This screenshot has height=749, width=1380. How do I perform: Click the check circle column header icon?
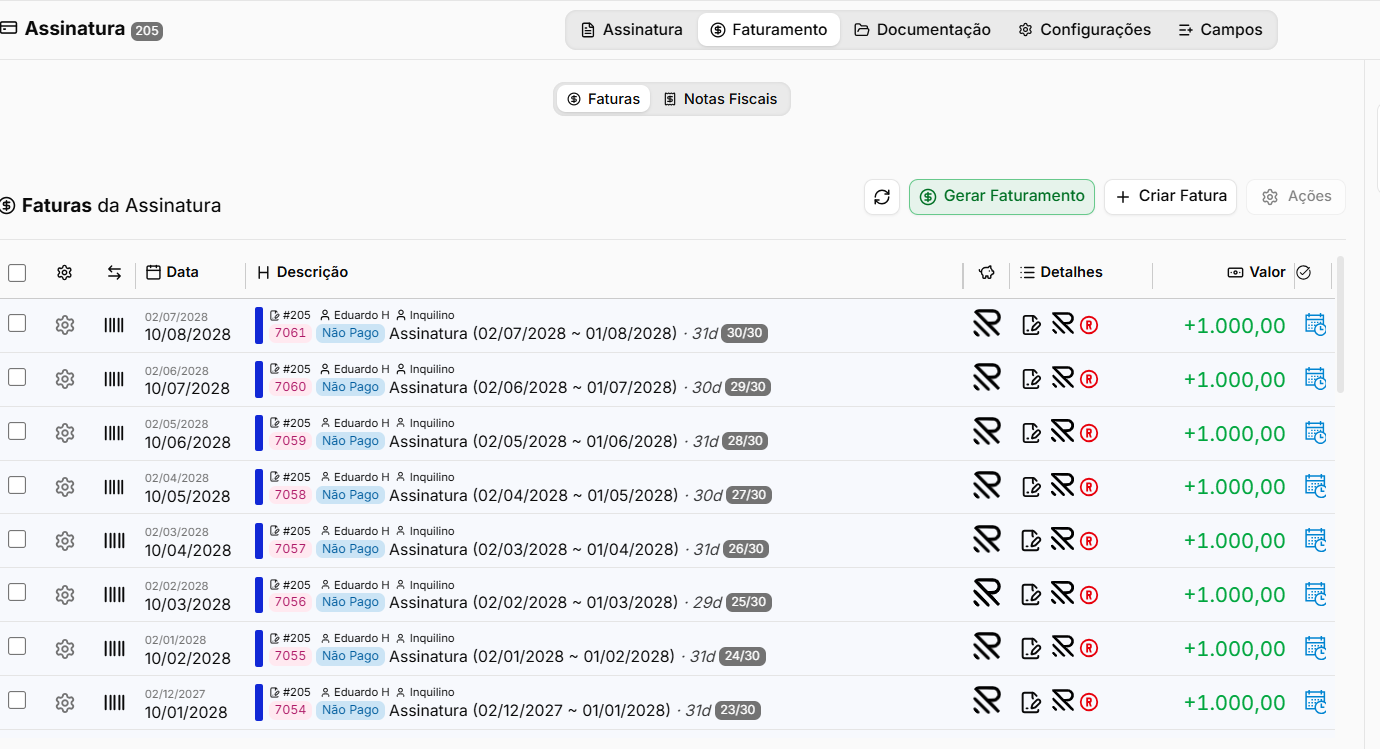[x=1303, y=272]
